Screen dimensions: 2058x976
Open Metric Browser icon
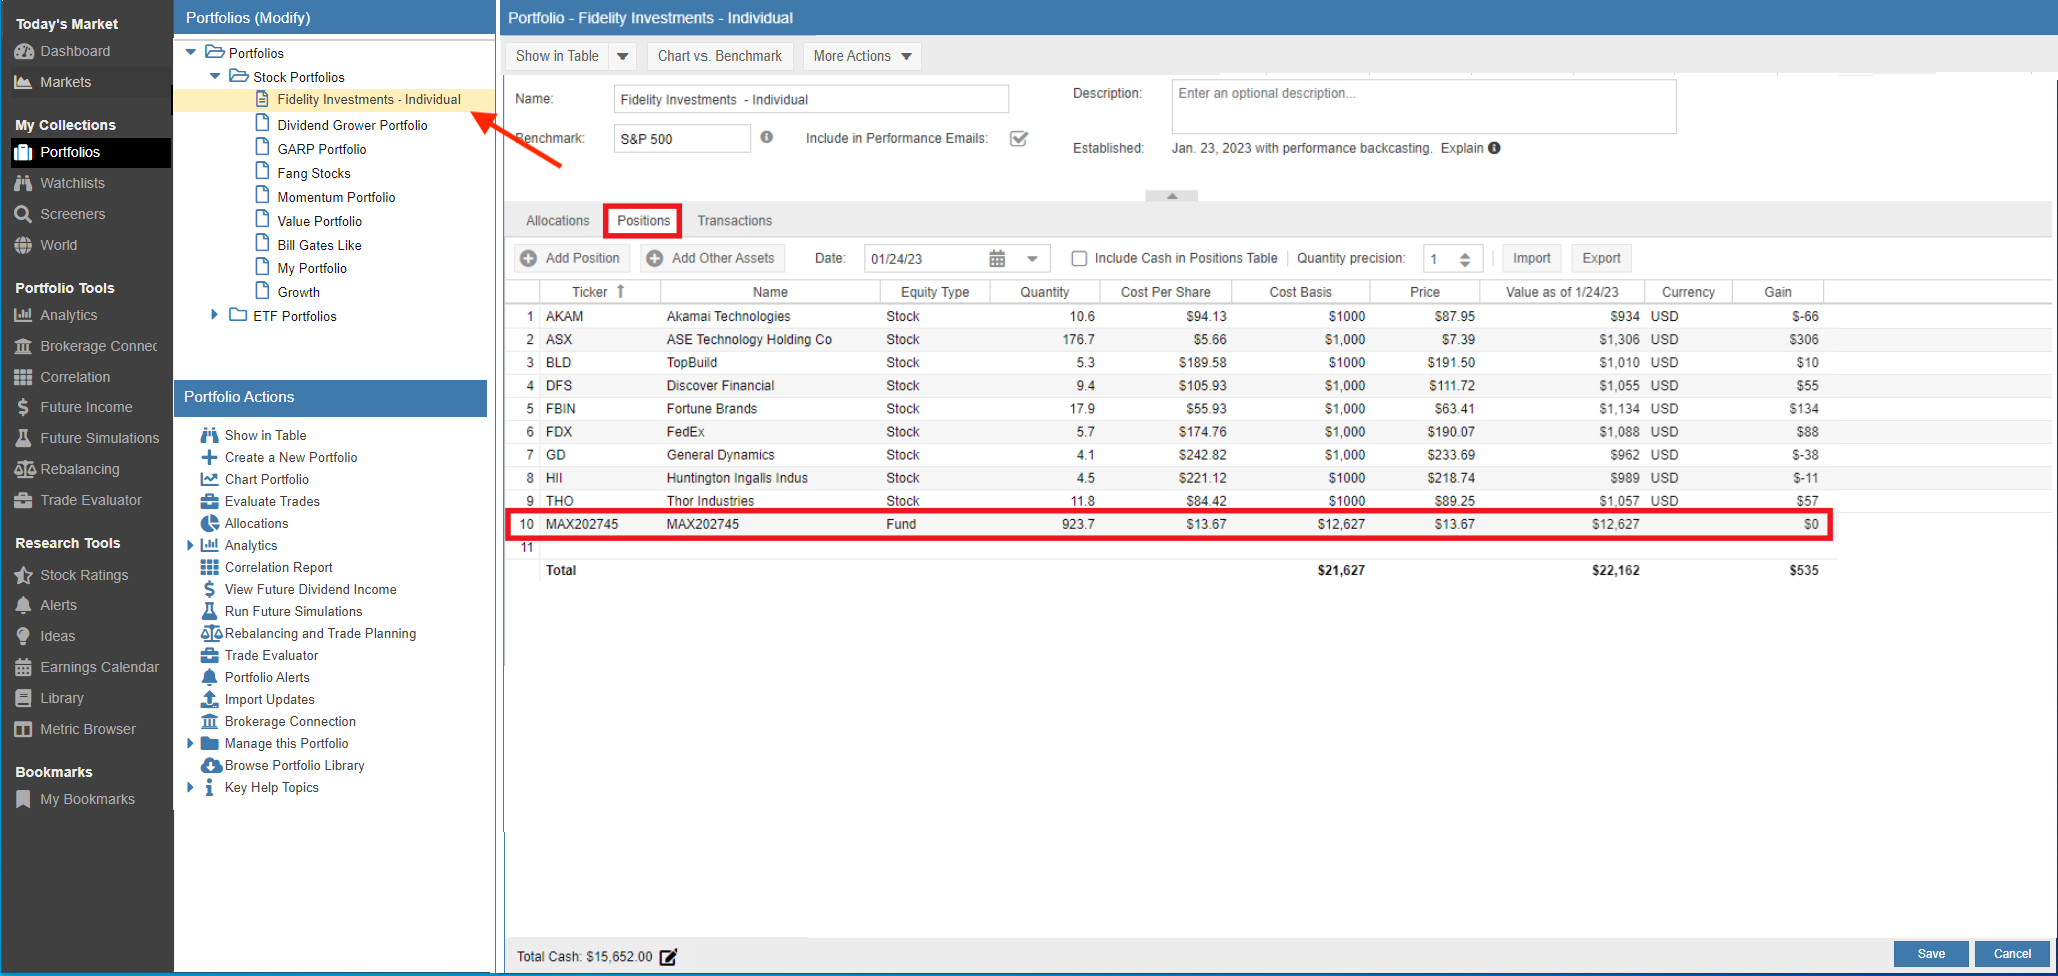coord(23,729)
